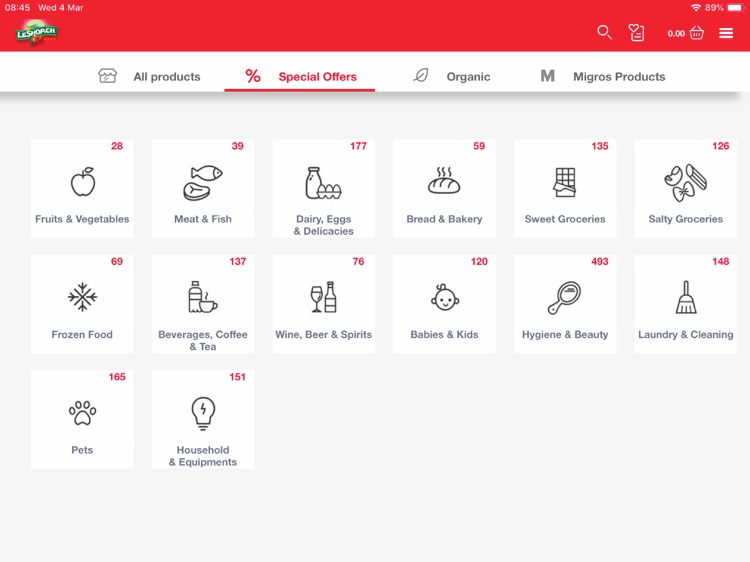Open Wine, Beer & Spirits label

[x=323, y=334]
